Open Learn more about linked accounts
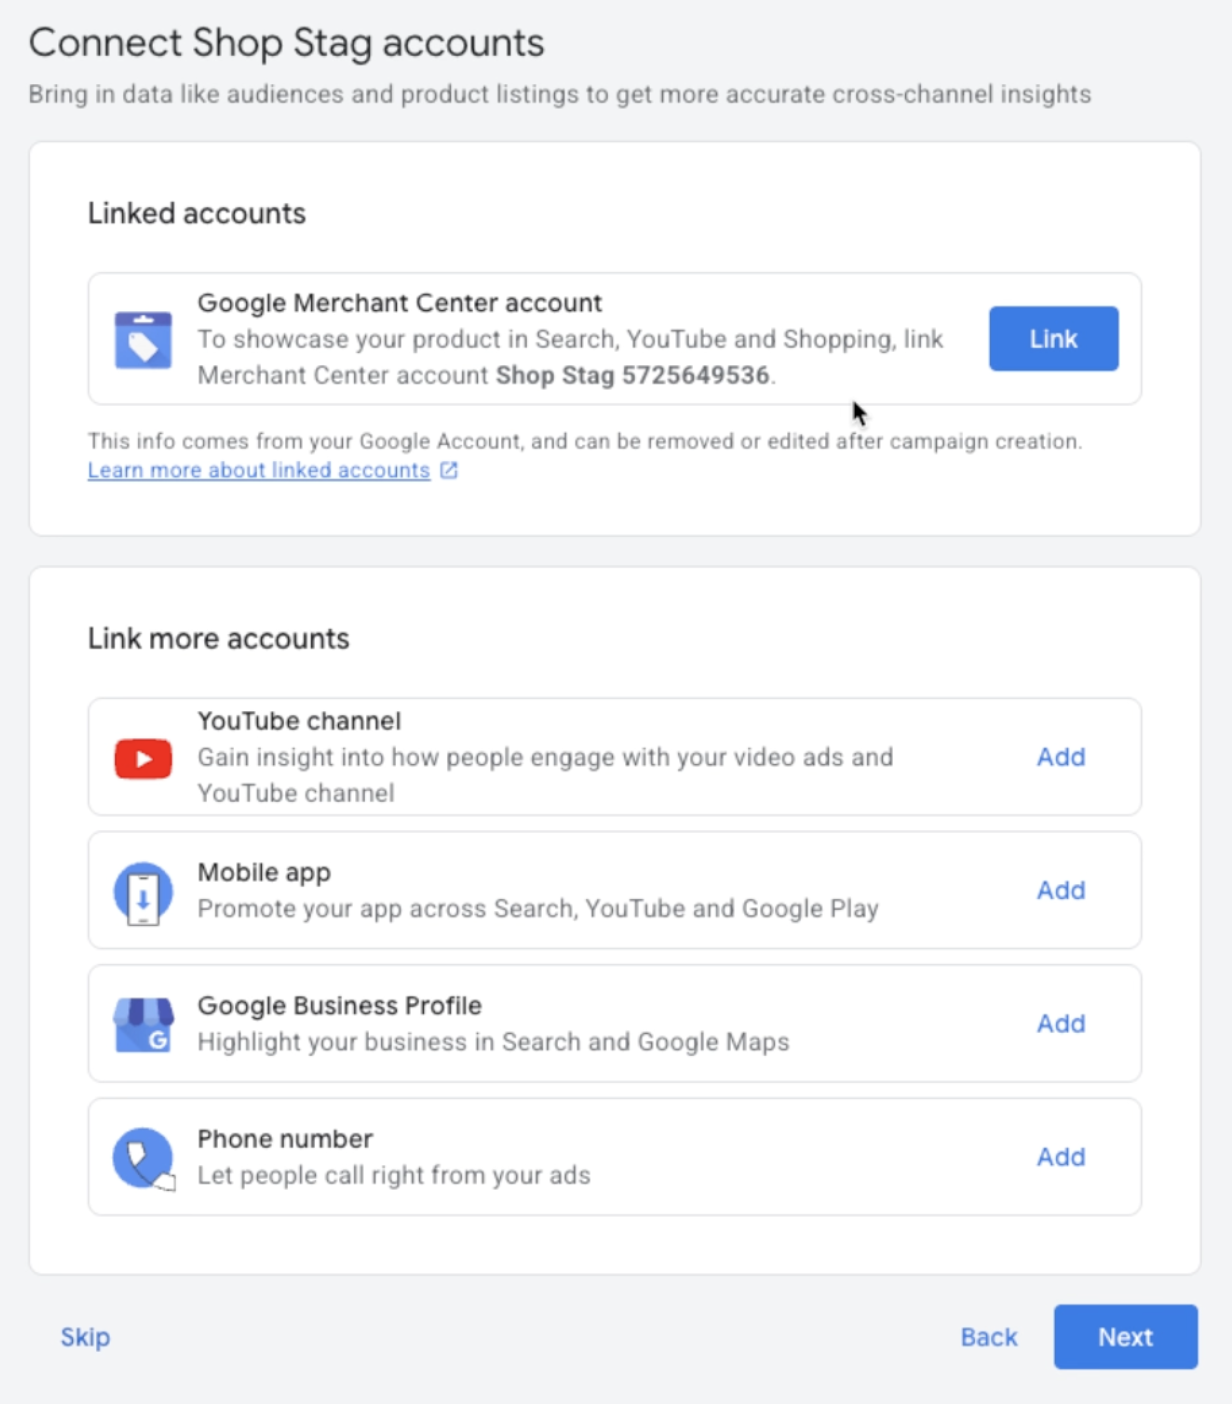Screen dimensions: 1232x1404 coord(258,470)
